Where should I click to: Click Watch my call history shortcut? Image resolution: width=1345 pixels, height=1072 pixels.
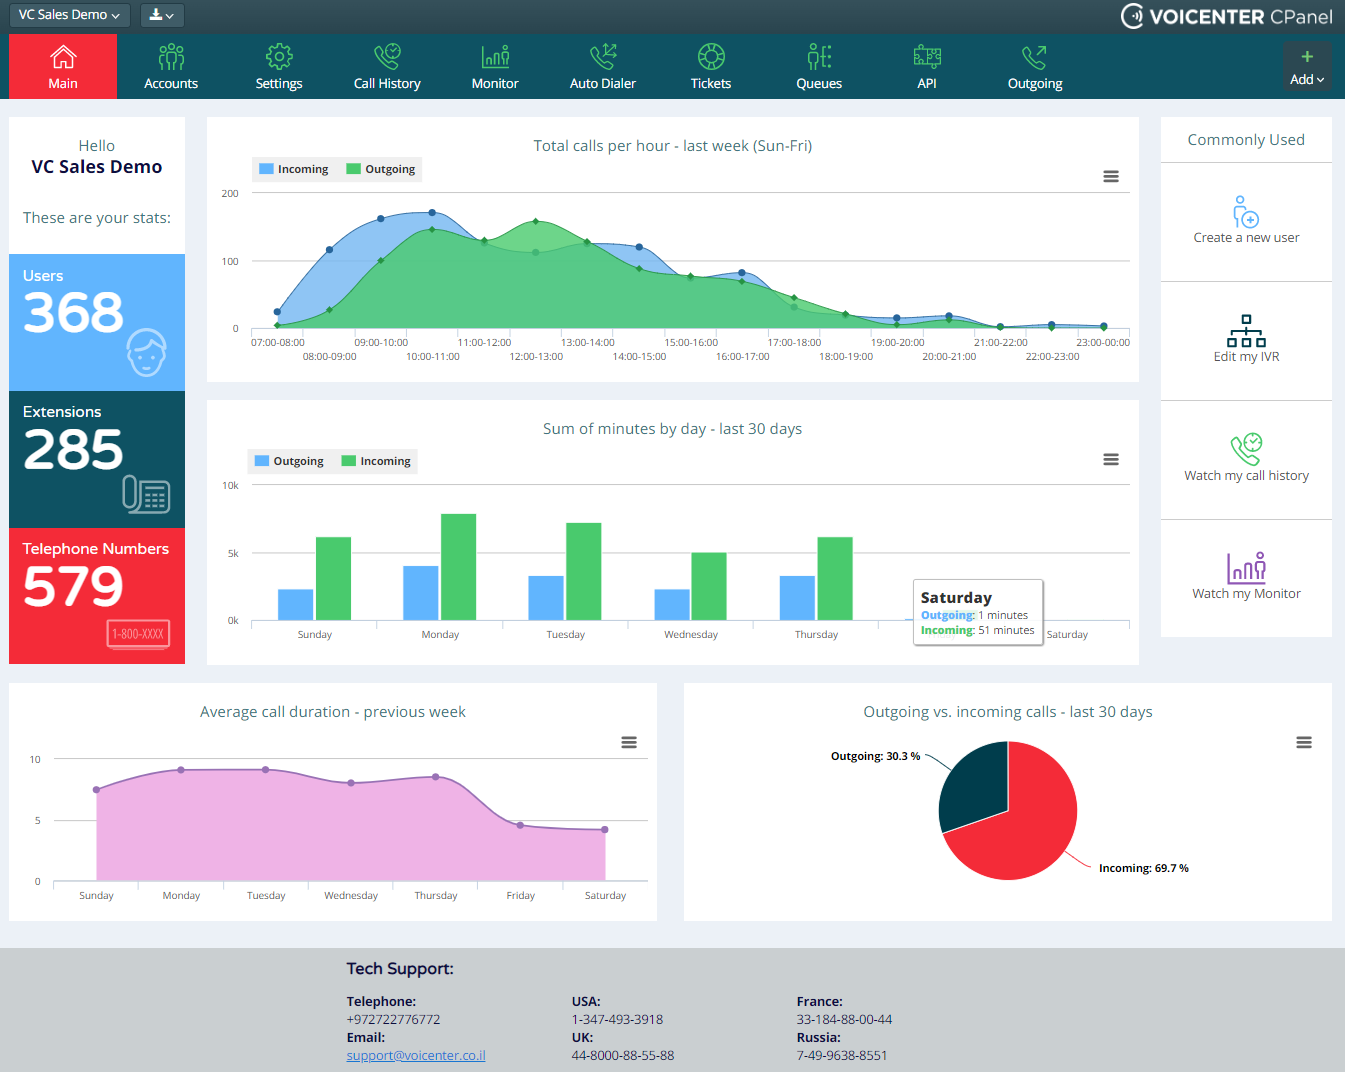point(1246,459)
